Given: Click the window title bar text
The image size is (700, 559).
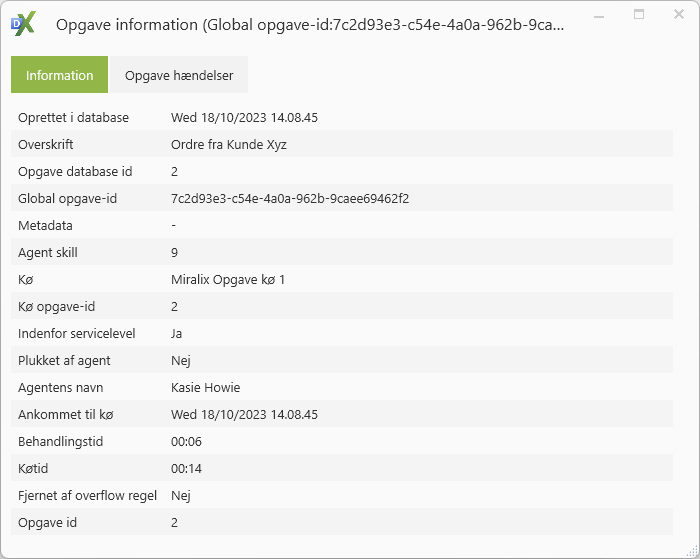Looking at the screenshot, I should coord(310,25).
